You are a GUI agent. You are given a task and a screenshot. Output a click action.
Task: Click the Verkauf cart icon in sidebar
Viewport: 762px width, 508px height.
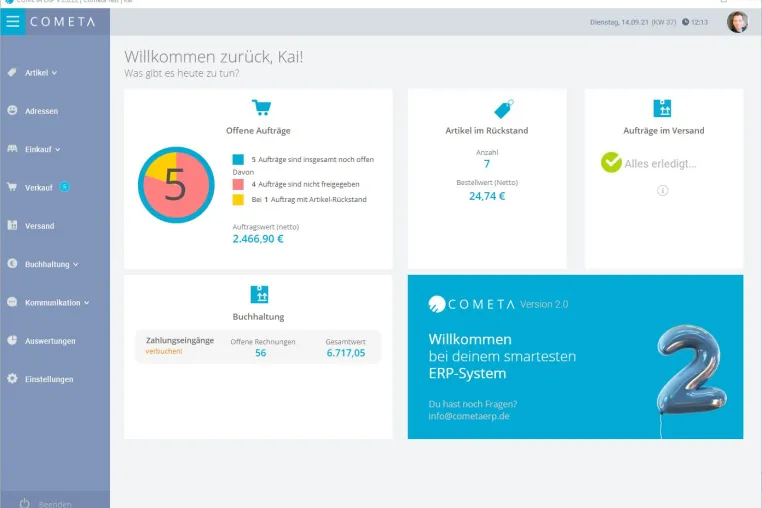[x=12, y=187]
